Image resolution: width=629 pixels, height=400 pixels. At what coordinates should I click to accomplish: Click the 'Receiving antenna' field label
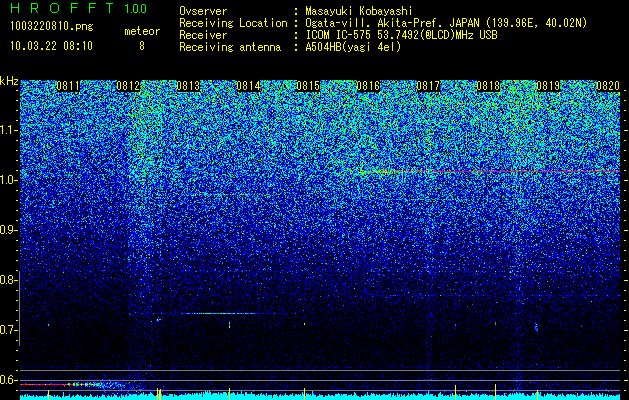(x=230, y=47)
